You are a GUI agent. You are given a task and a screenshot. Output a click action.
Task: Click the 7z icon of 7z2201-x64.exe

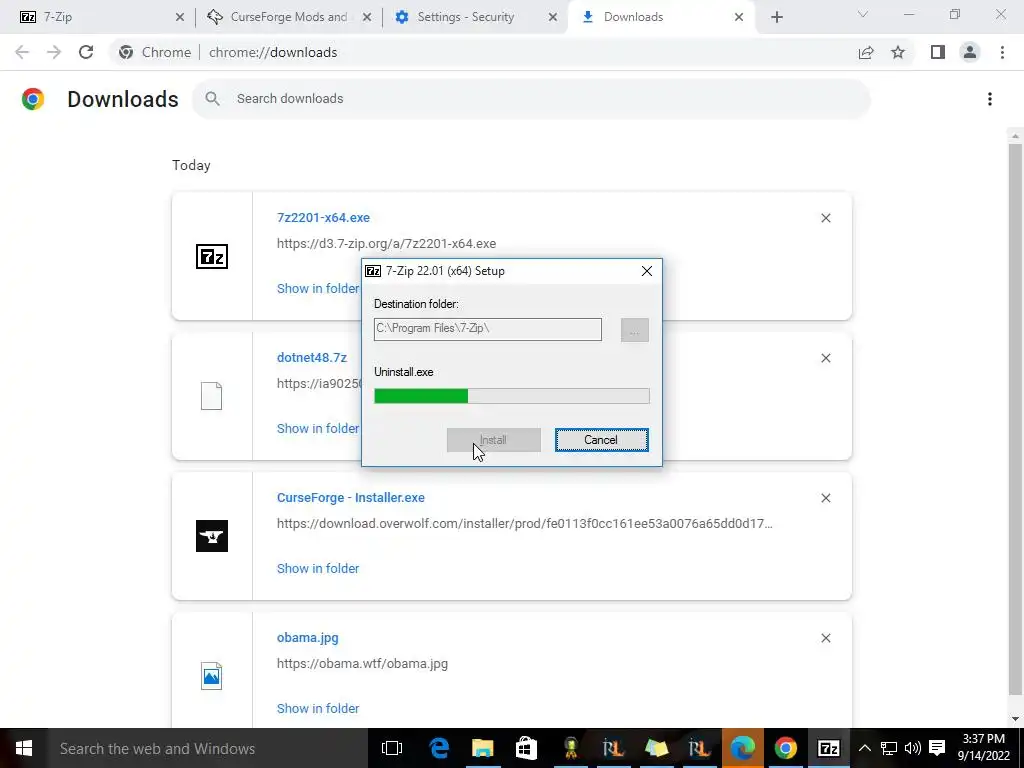212,257
